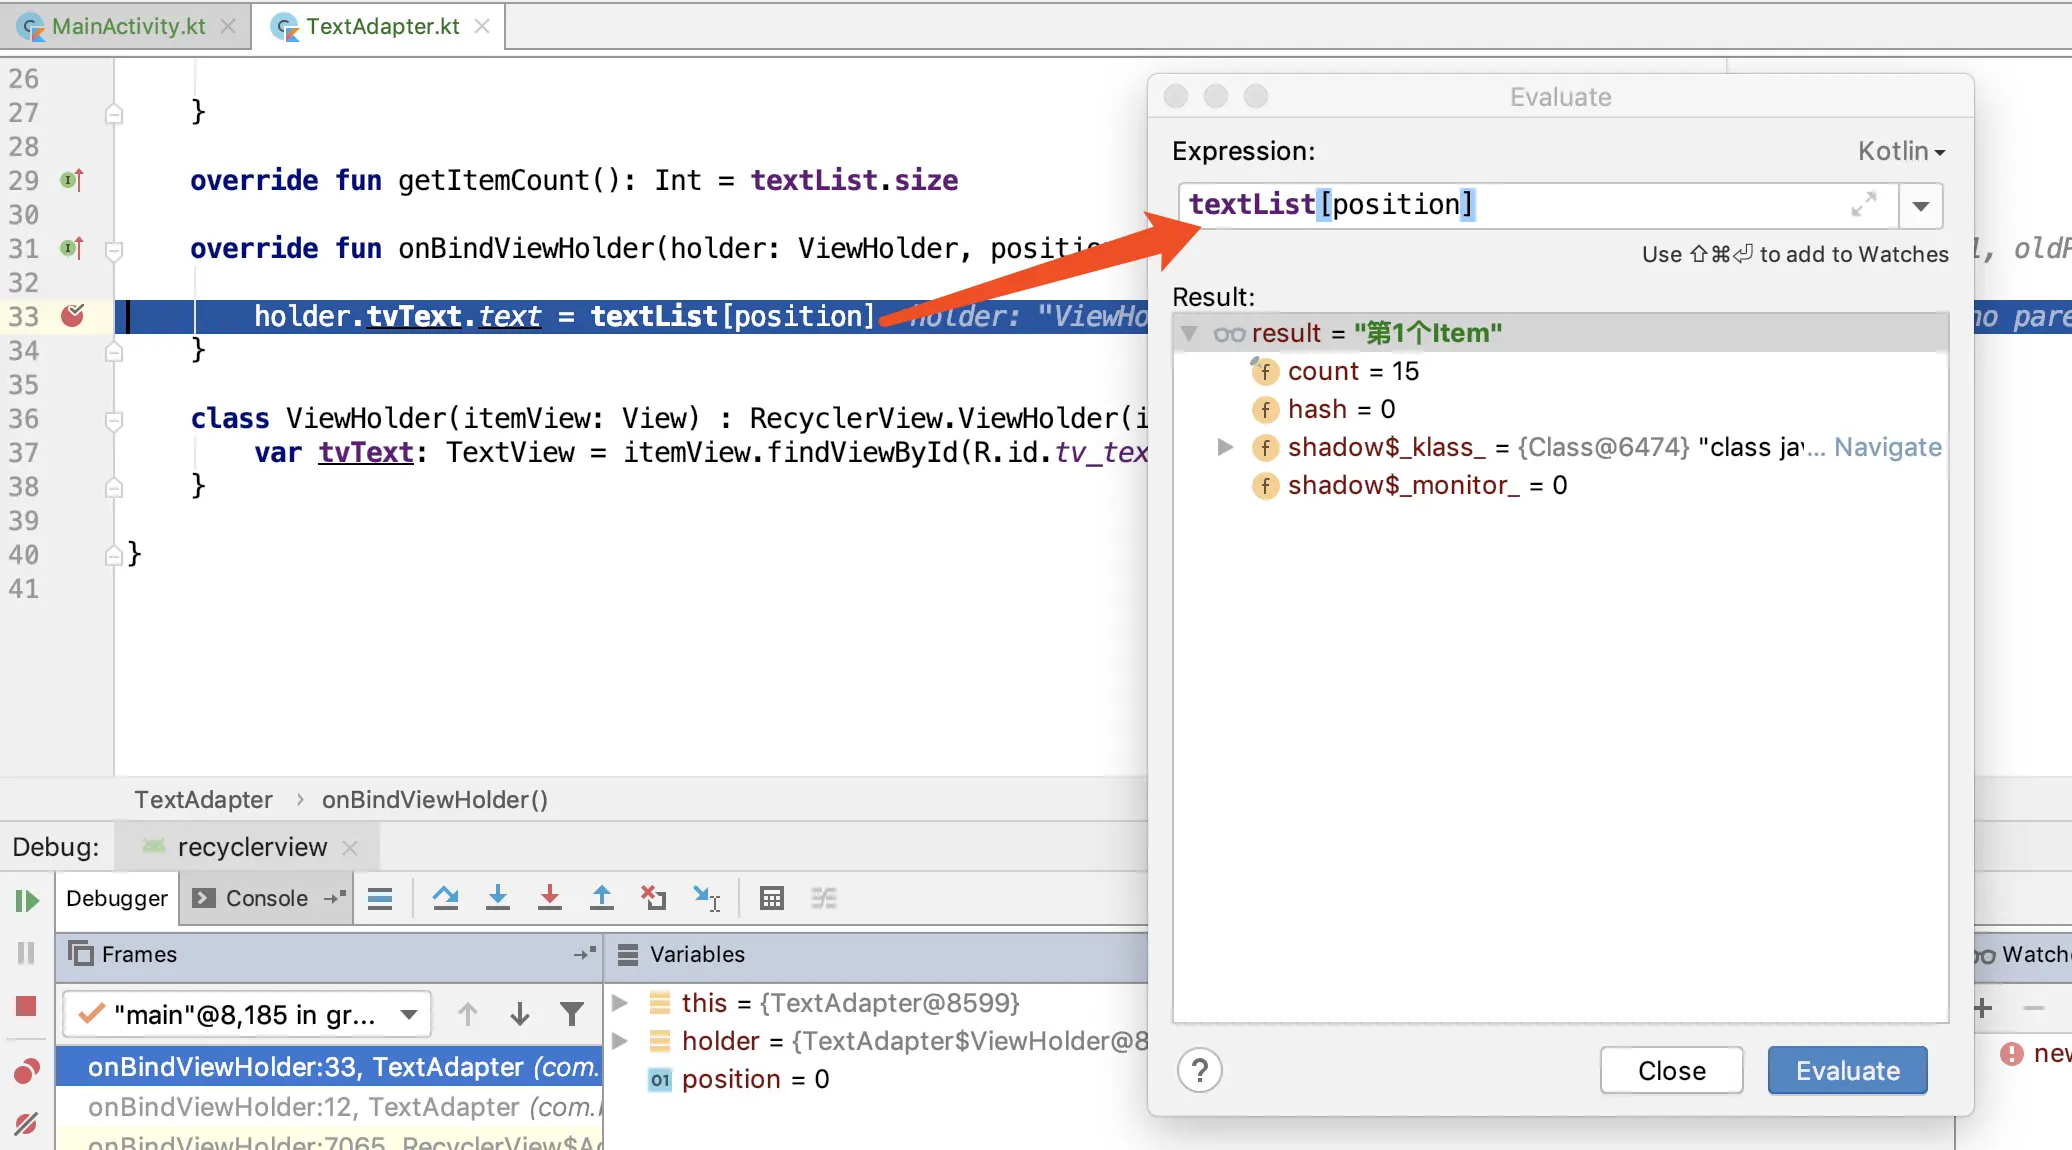The width and height of the screenshot is (2072, 1150).
Task: Override gutter icon on line 29
Action: pyautogui.click(x=72, y=180)
